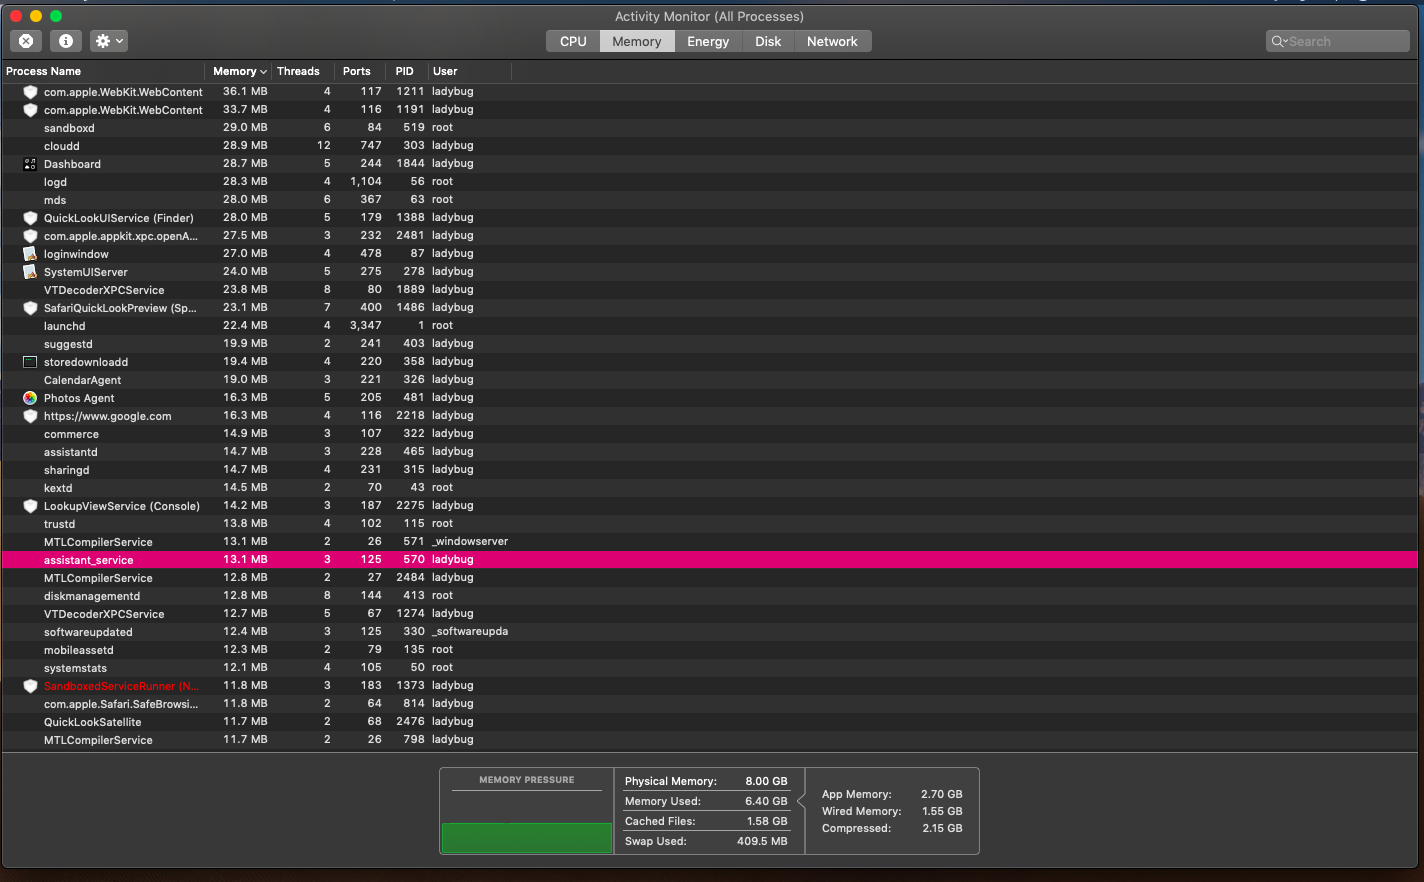Screen dimensions: 1424x882
Task: Select the cloudd process row
Action: (x=709, y=146)
